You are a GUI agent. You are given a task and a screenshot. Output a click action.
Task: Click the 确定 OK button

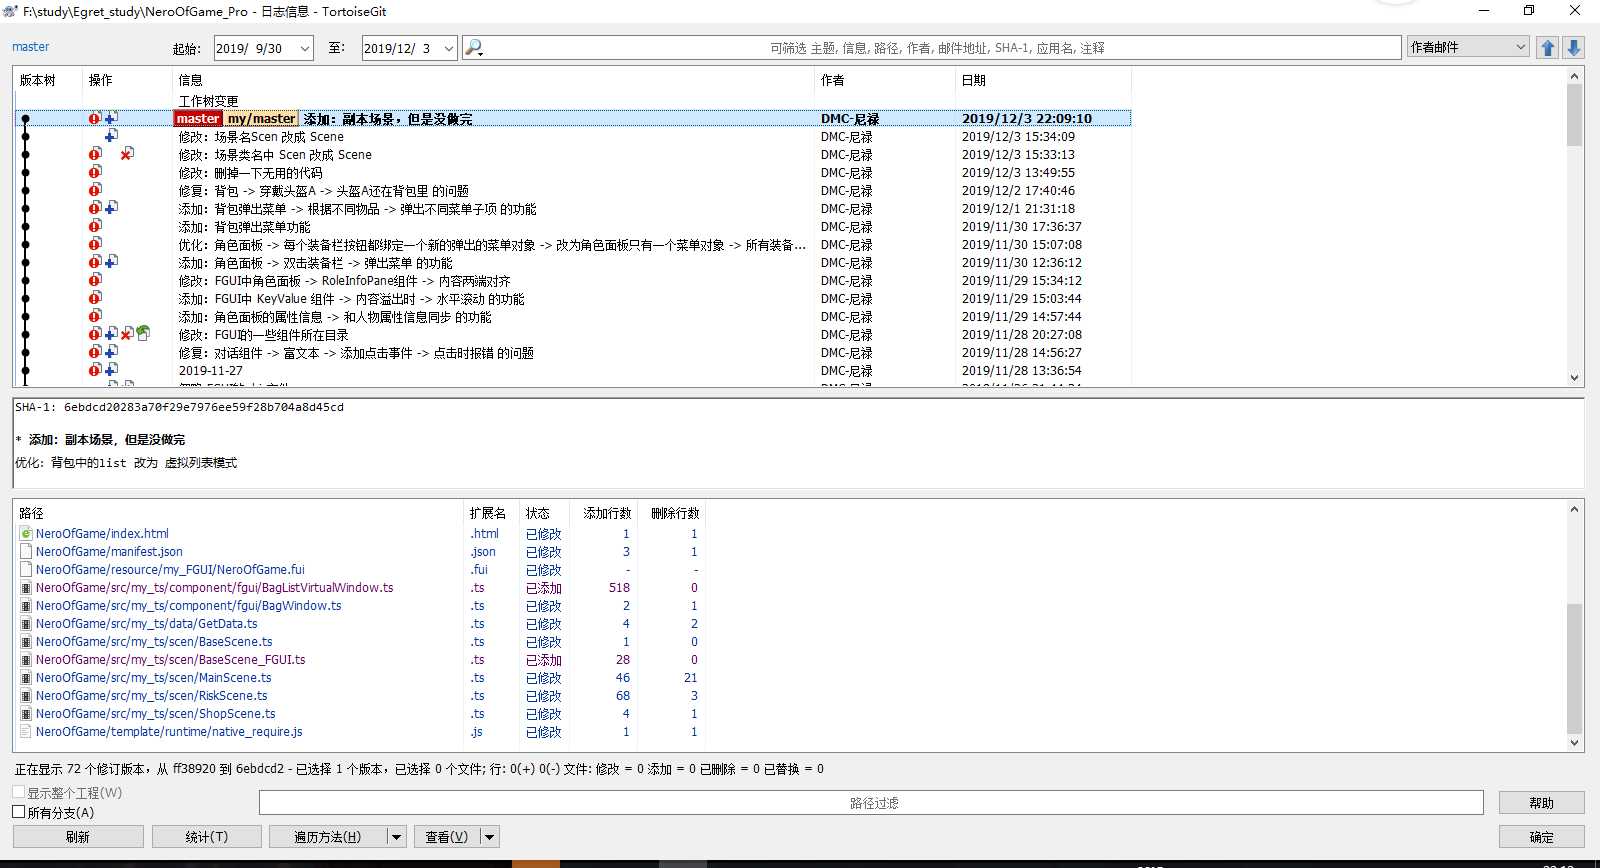[x=1541, y=837]
